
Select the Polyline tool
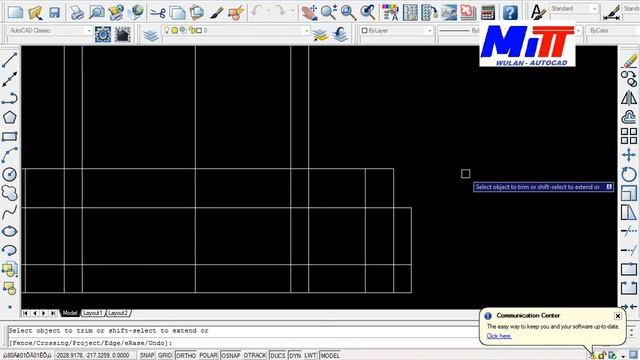[9, 98]
